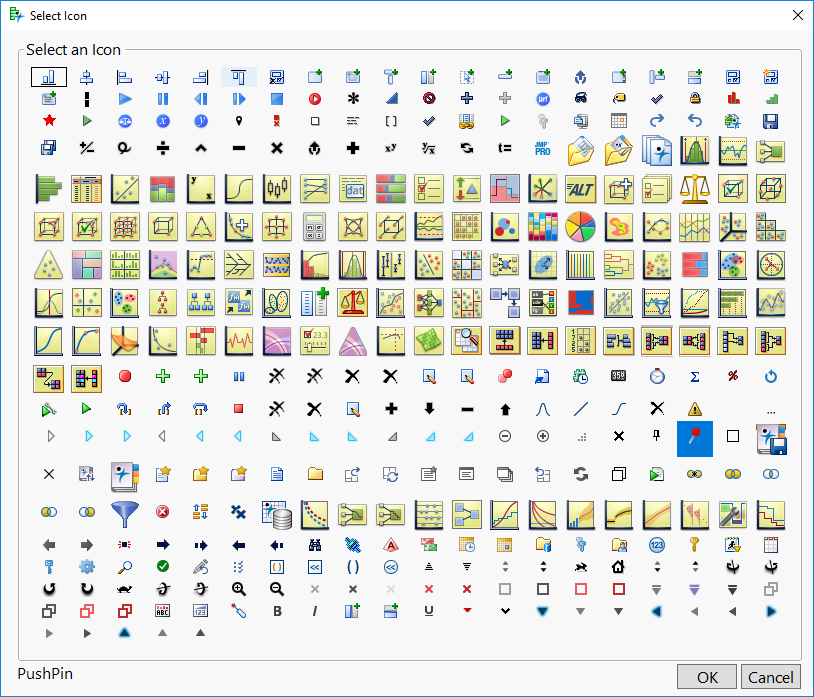Click the Cancel button
This screenshot has width=814, height=697.
(770, 677)
